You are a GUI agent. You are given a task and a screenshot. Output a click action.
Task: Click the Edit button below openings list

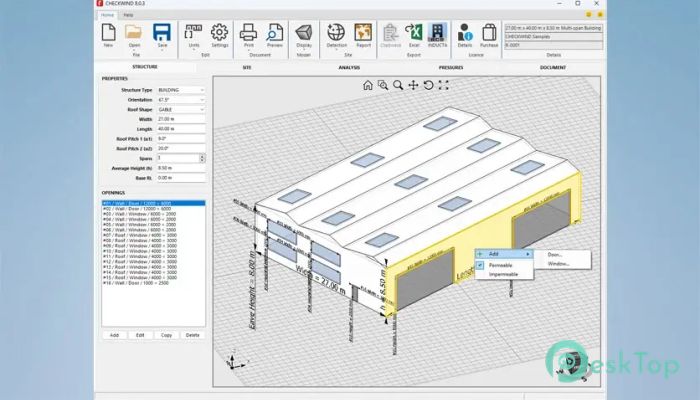(x=140, y=335)
